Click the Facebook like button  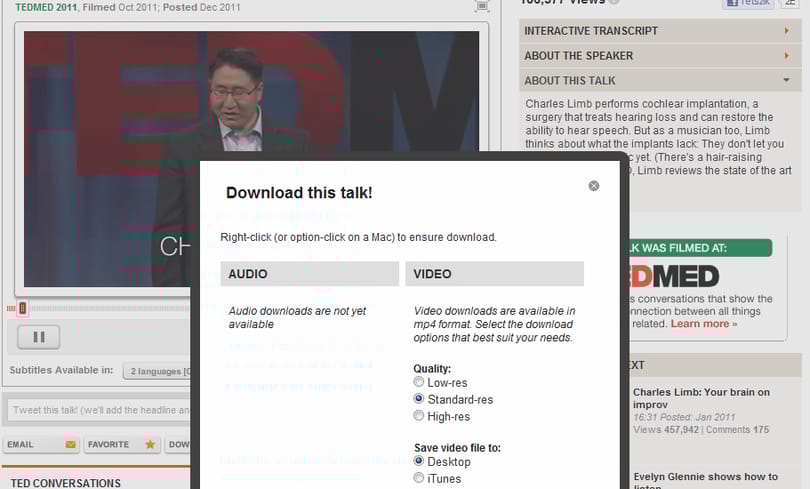tap(749, 4)
